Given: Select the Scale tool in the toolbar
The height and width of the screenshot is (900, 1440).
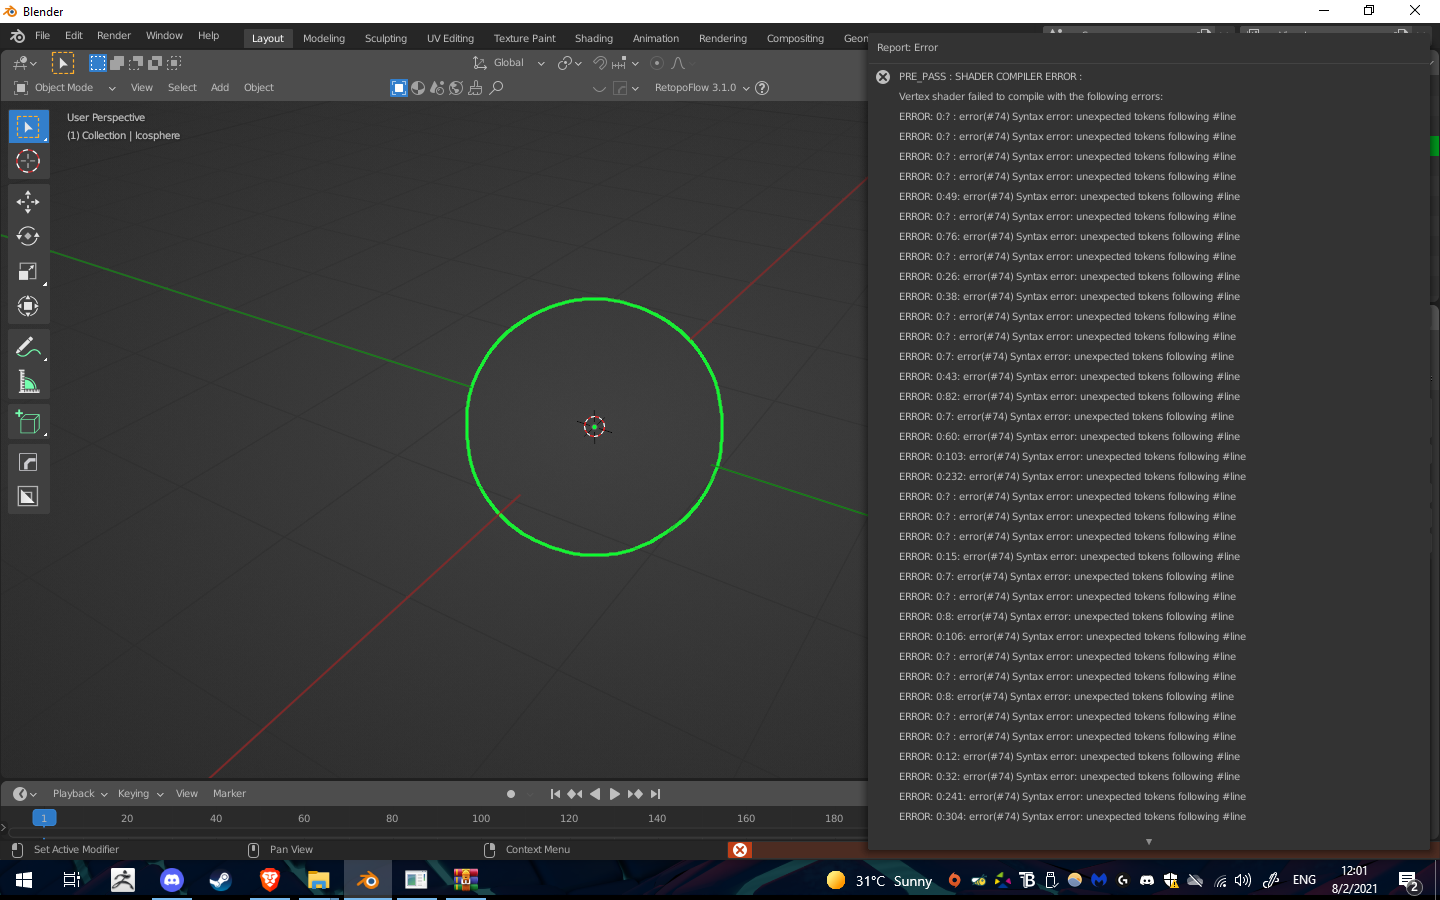Looking at the screenshot, I should point(28,271).
